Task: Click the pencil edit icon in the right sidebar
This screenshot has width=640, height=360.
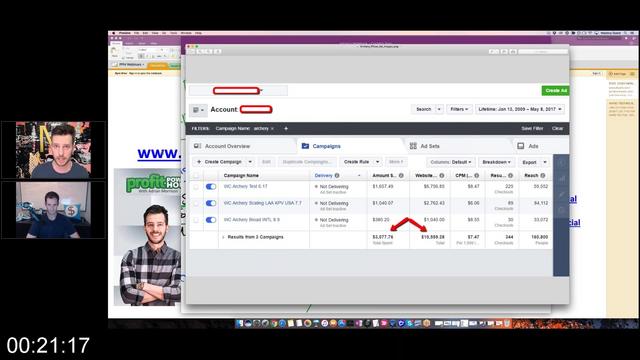Action: (562, 195)
